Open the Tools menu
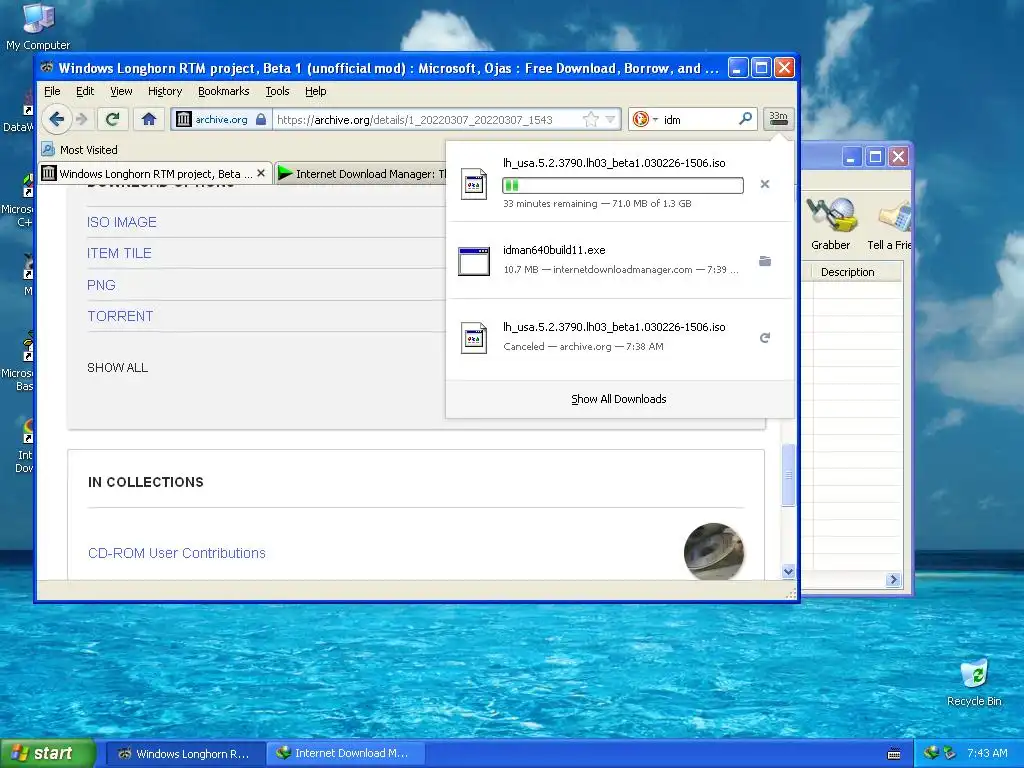This screenshot has width=1024, height=768. (x=277, y=91)
